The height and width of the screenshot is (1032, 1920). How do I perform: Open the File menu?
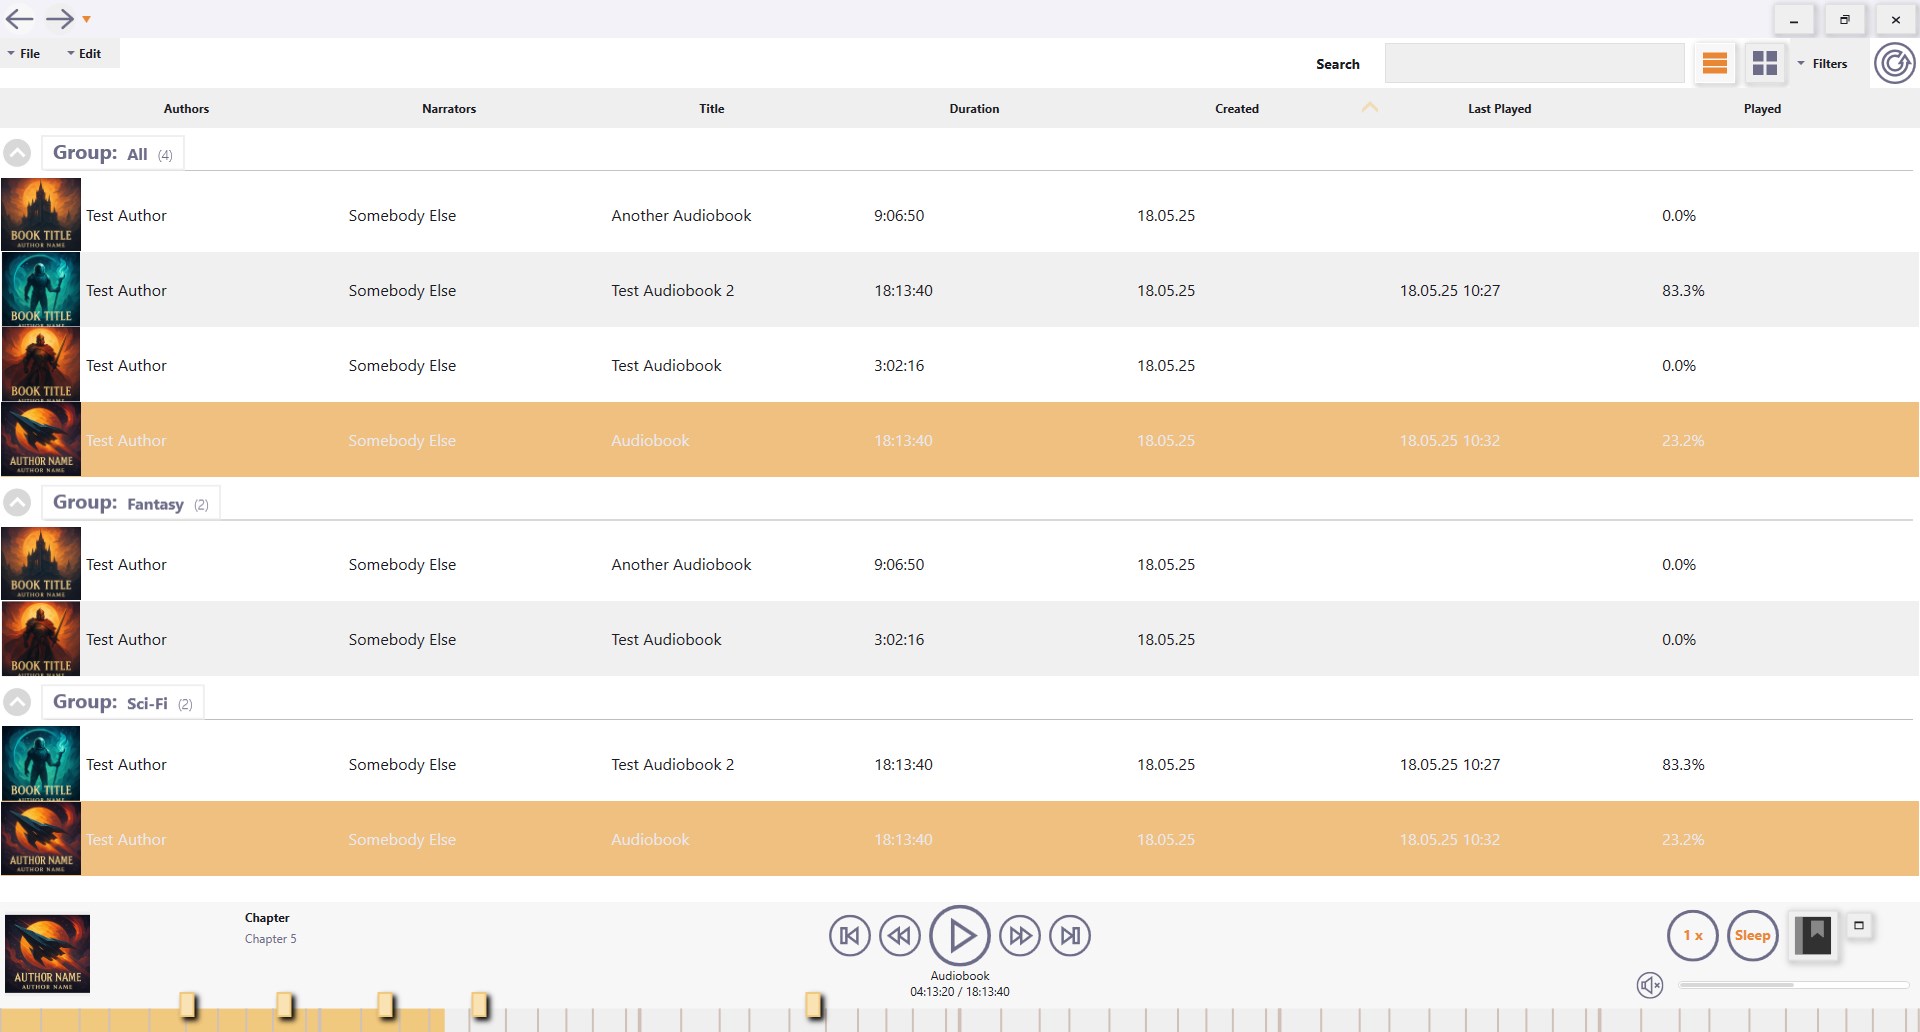(x=29, y=53)
